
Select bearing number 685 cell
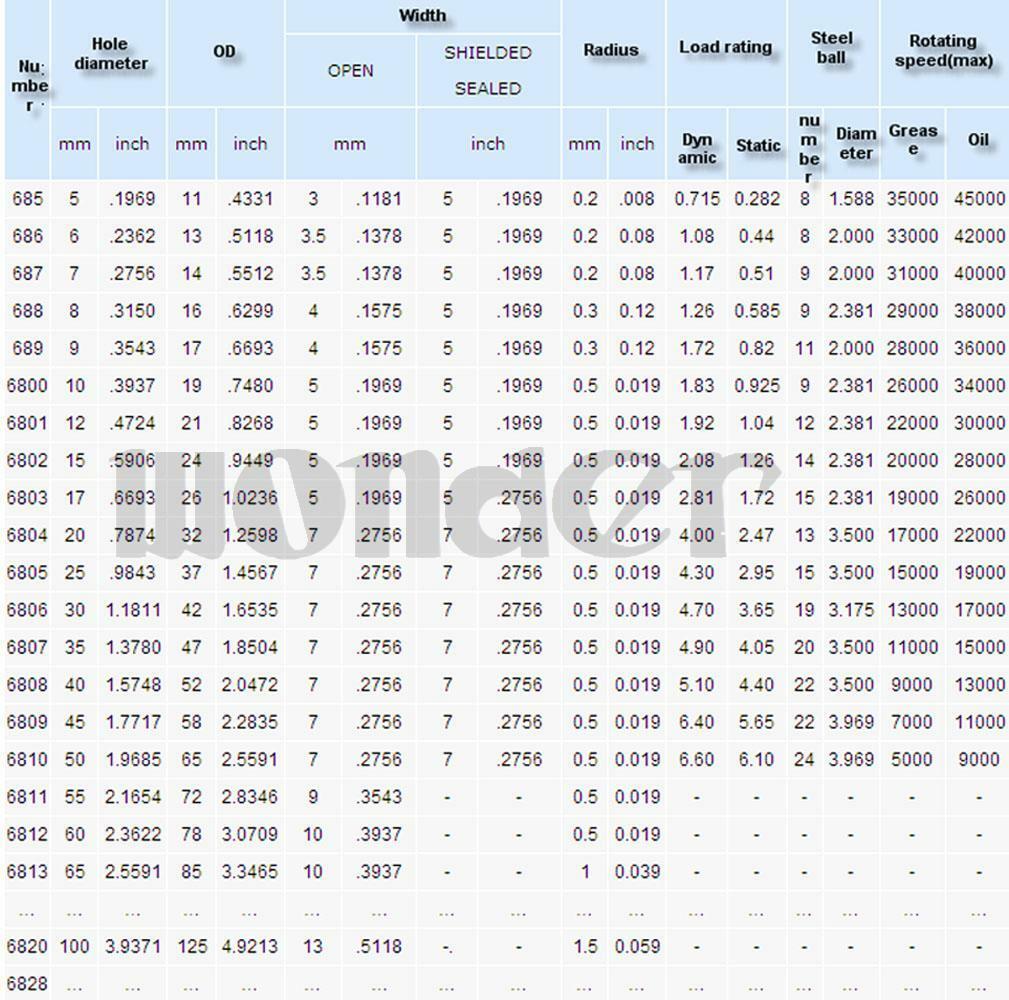(x=28, y=199)
